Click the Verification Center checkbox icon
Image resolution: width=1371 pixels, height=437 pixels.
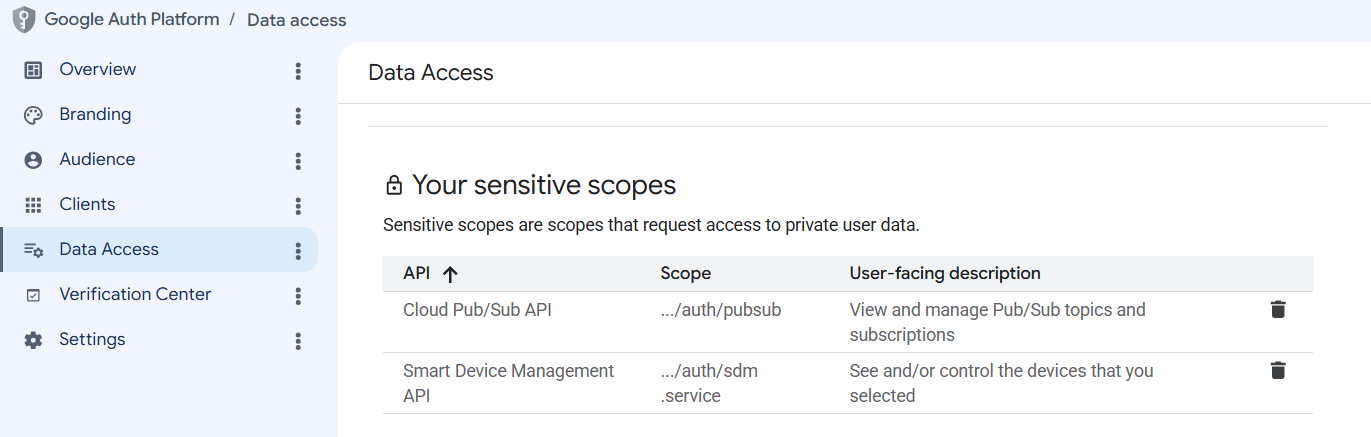33,295
